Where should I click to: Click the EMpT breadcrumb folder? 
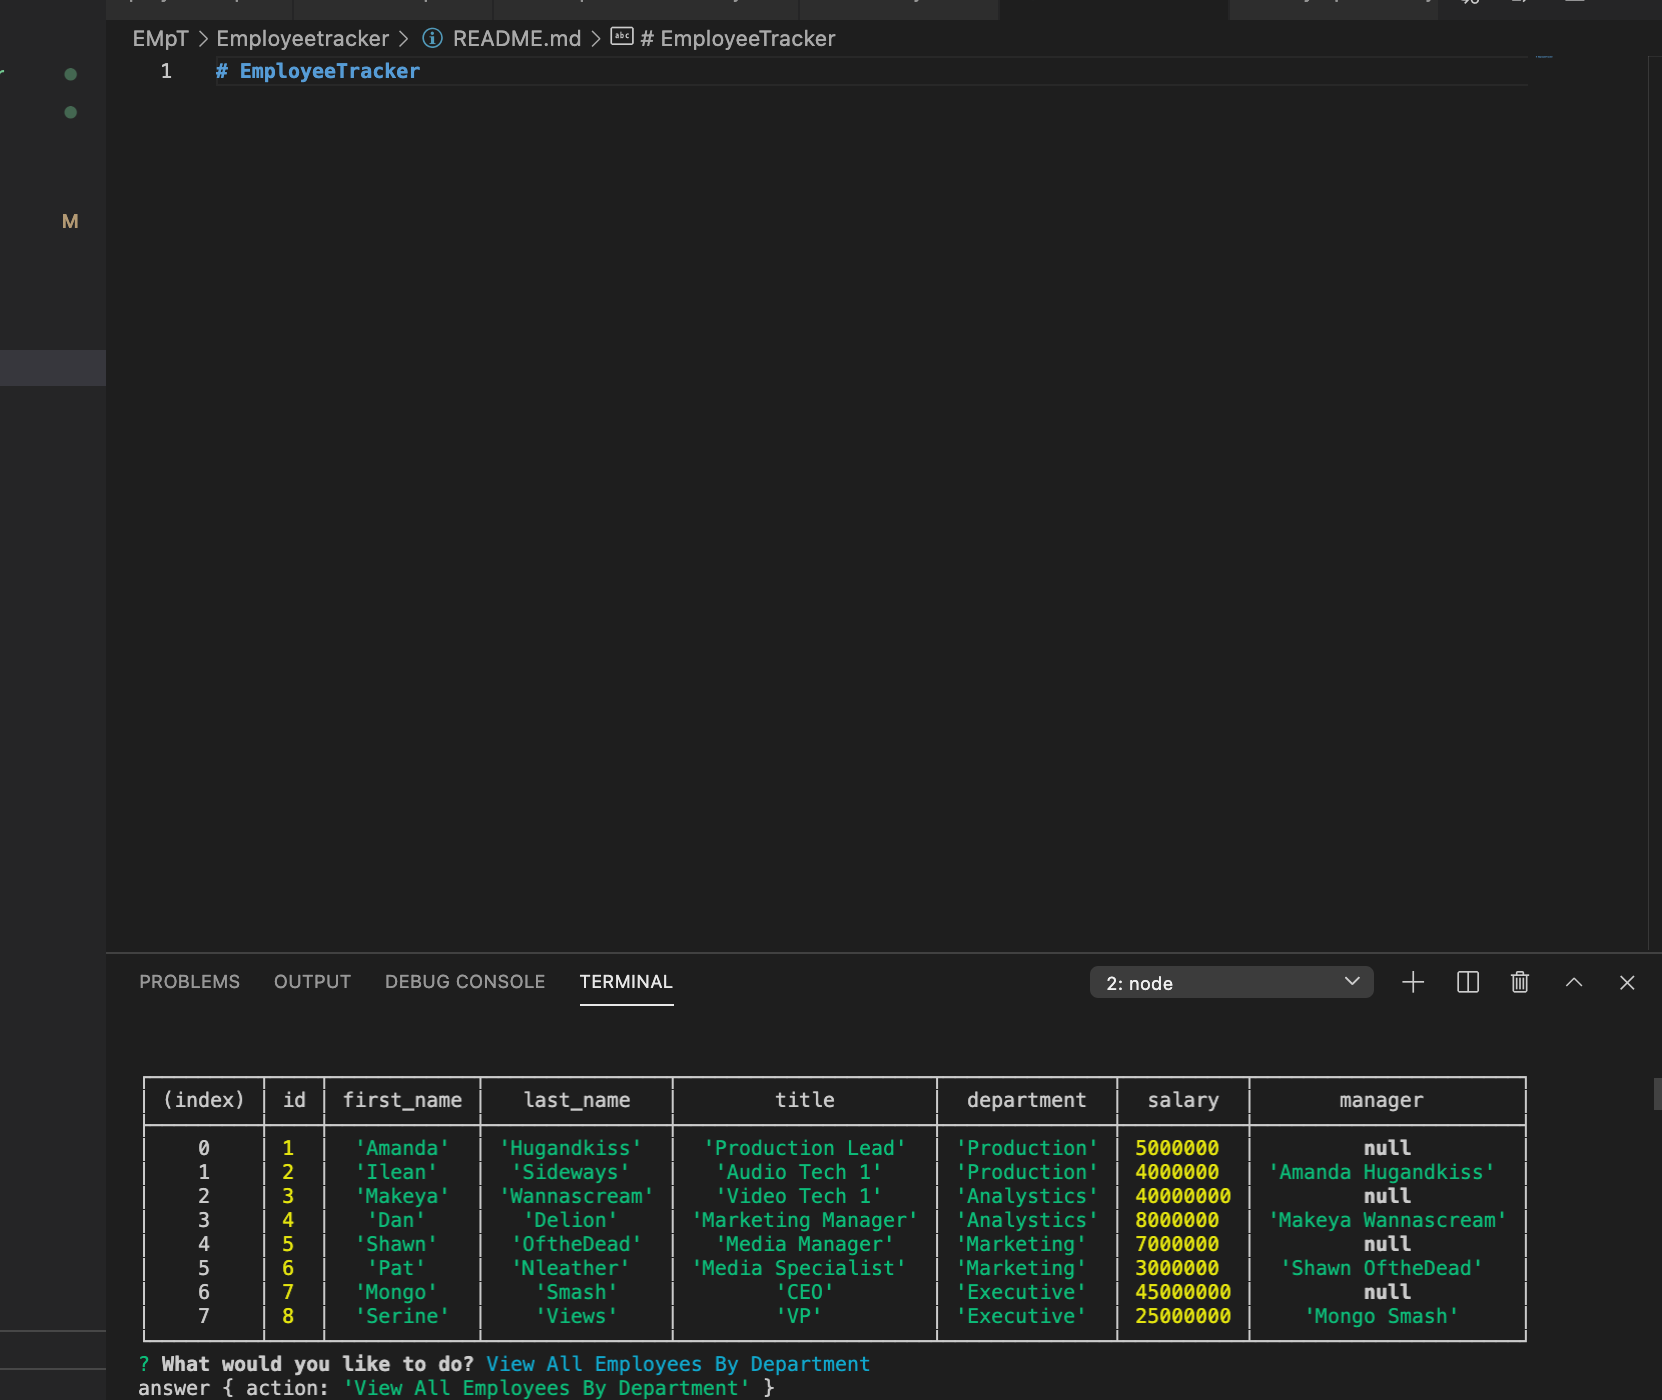tap(161, 38)
